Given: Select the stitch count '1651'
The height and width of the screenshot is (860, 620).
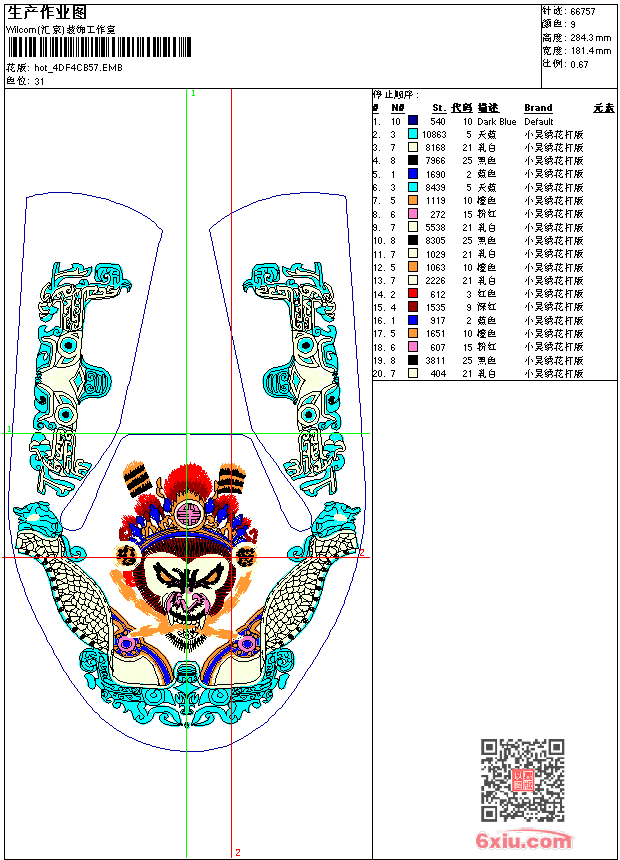Looking at the screenshot, I should (435, 334).
